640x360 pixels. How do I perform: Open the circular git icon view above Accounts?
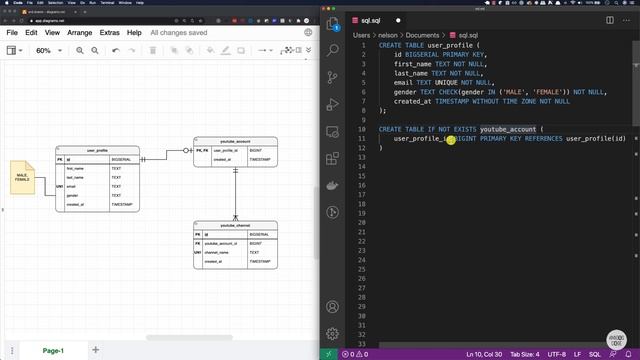pos(333,212)
